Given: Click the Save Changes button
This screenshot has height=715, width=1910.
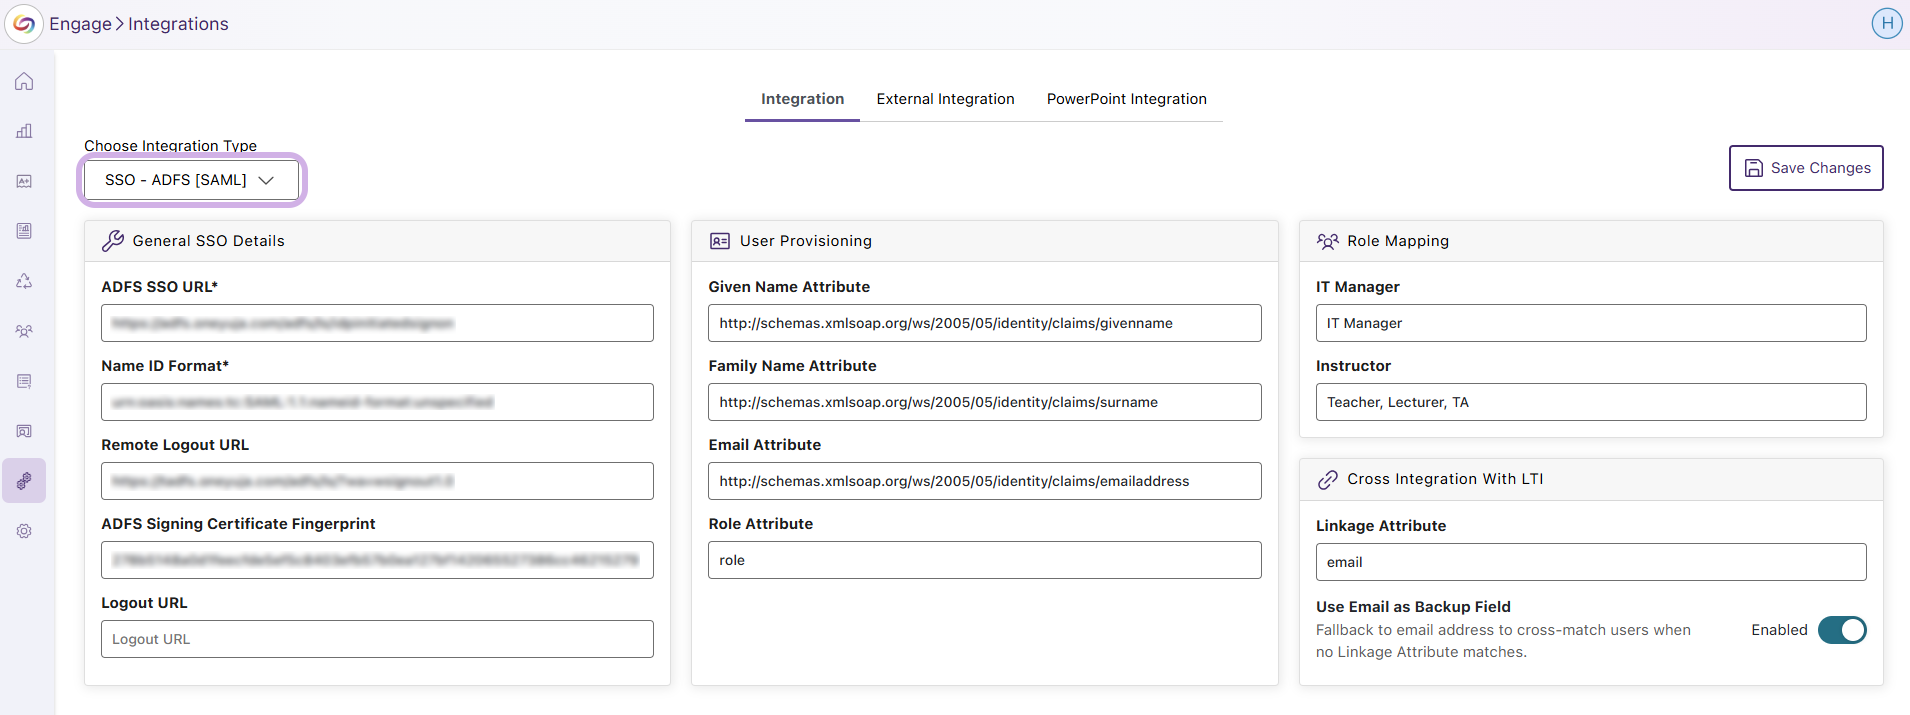Looking at the screenshot, I should coord(1806,168).
